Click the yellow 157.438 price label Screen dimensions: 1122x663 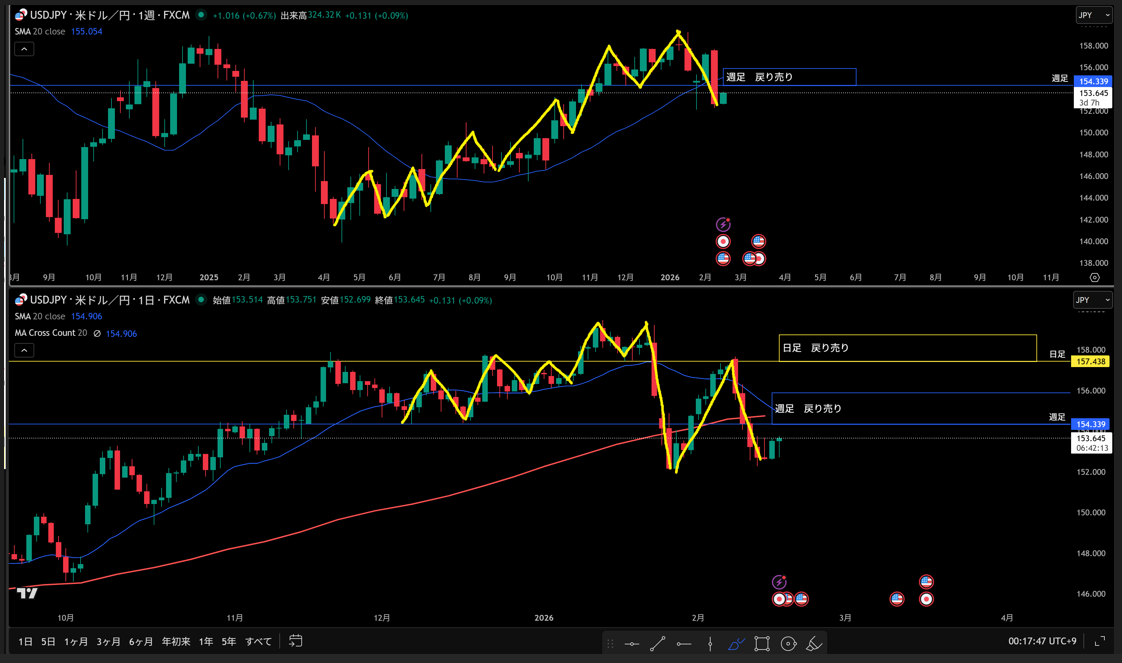click(x=1090, y=361)
